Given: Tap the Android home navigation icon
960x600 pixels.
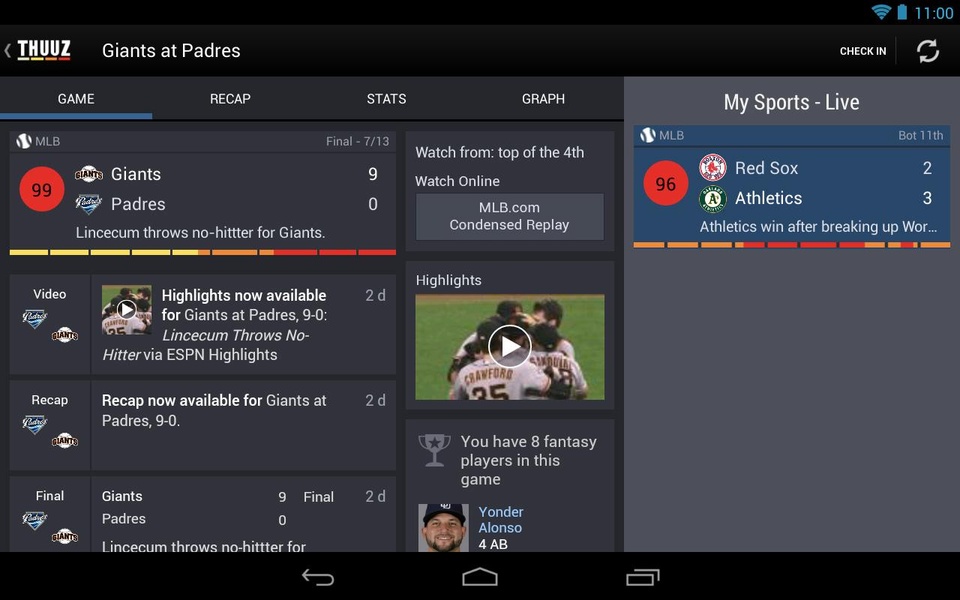Looking at the screenshot, I should [480, 577].
